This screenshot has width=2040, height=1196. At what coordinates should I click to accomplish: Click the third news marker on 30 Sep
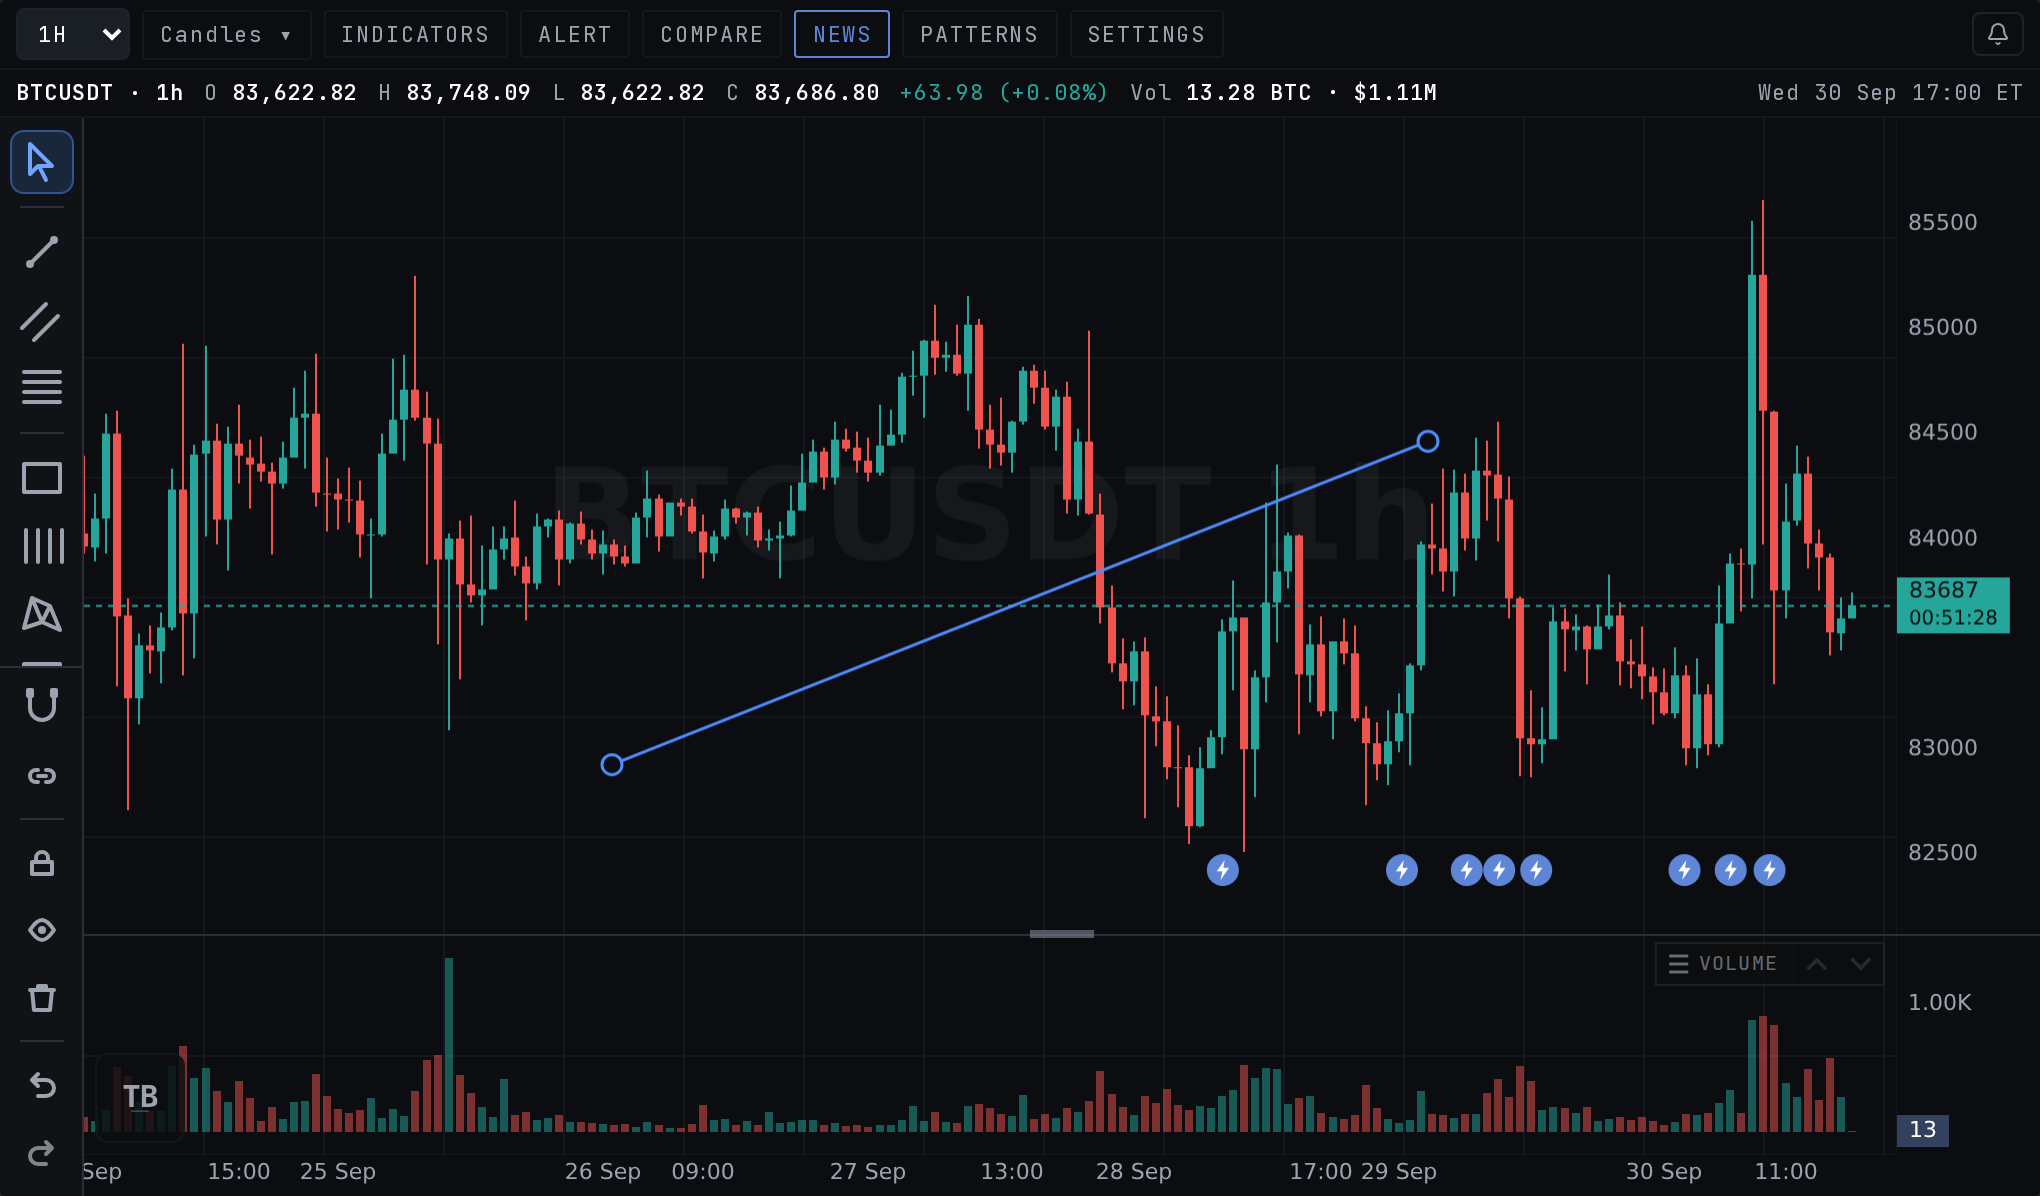[1769, 870]
